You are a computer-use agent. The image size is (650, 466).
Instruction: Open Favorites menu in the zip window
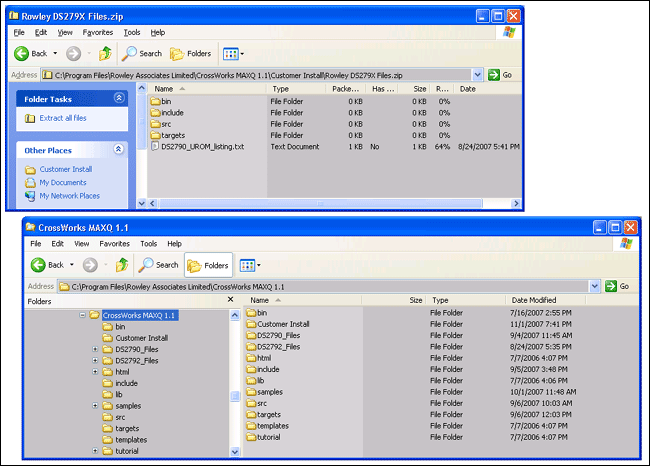(97, 32)
